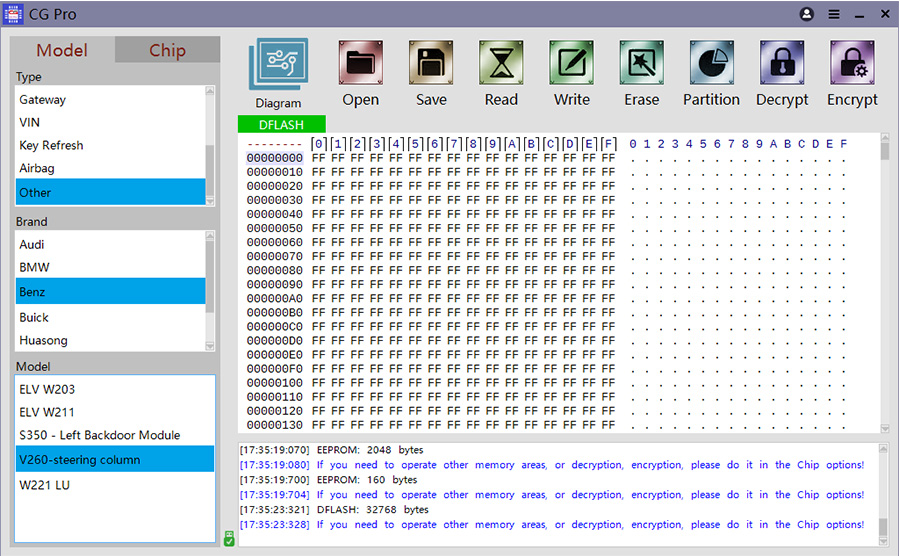
Task: Click the Write pencil icon
Action: coord(571,64)
